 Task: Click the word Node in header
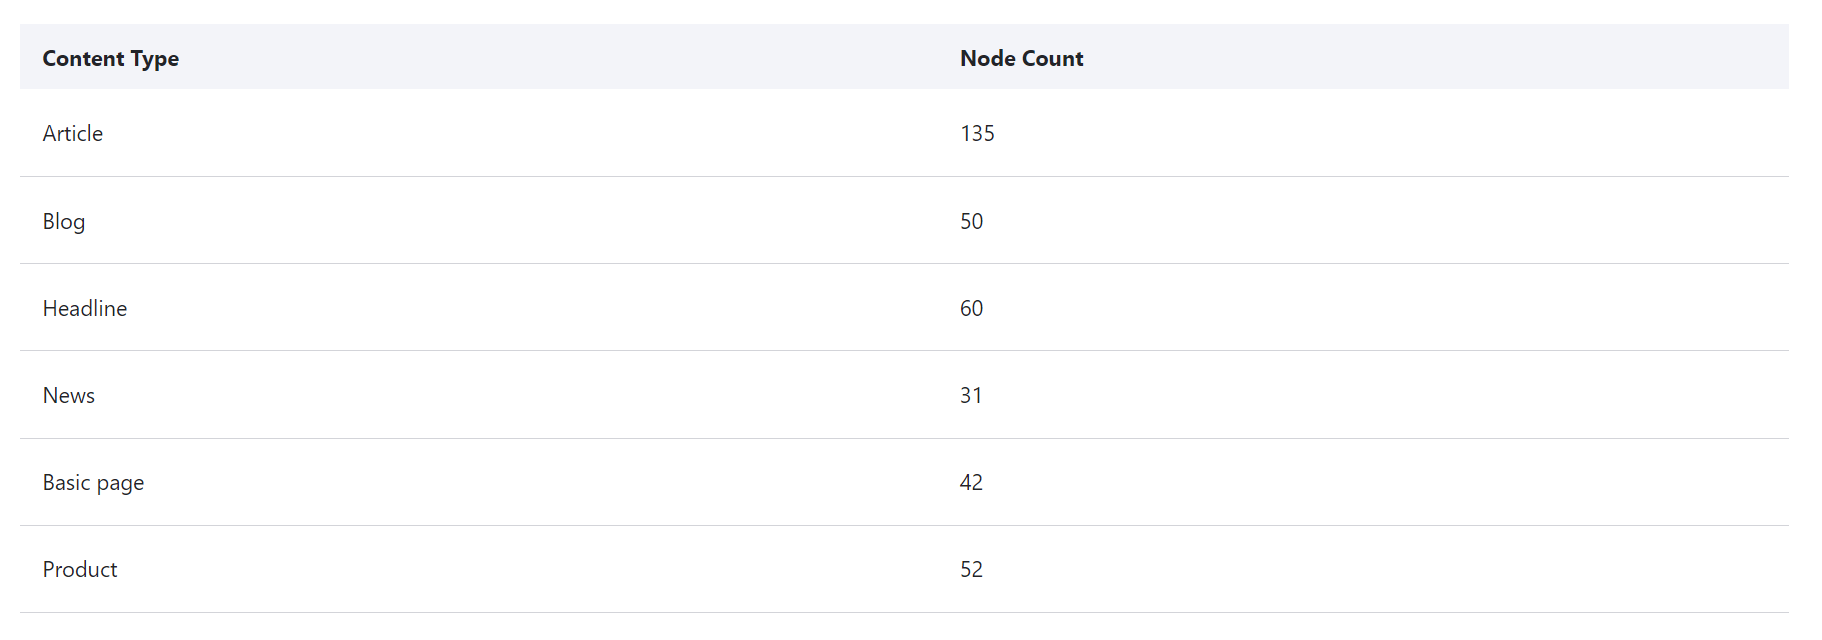tap(988, 58)
